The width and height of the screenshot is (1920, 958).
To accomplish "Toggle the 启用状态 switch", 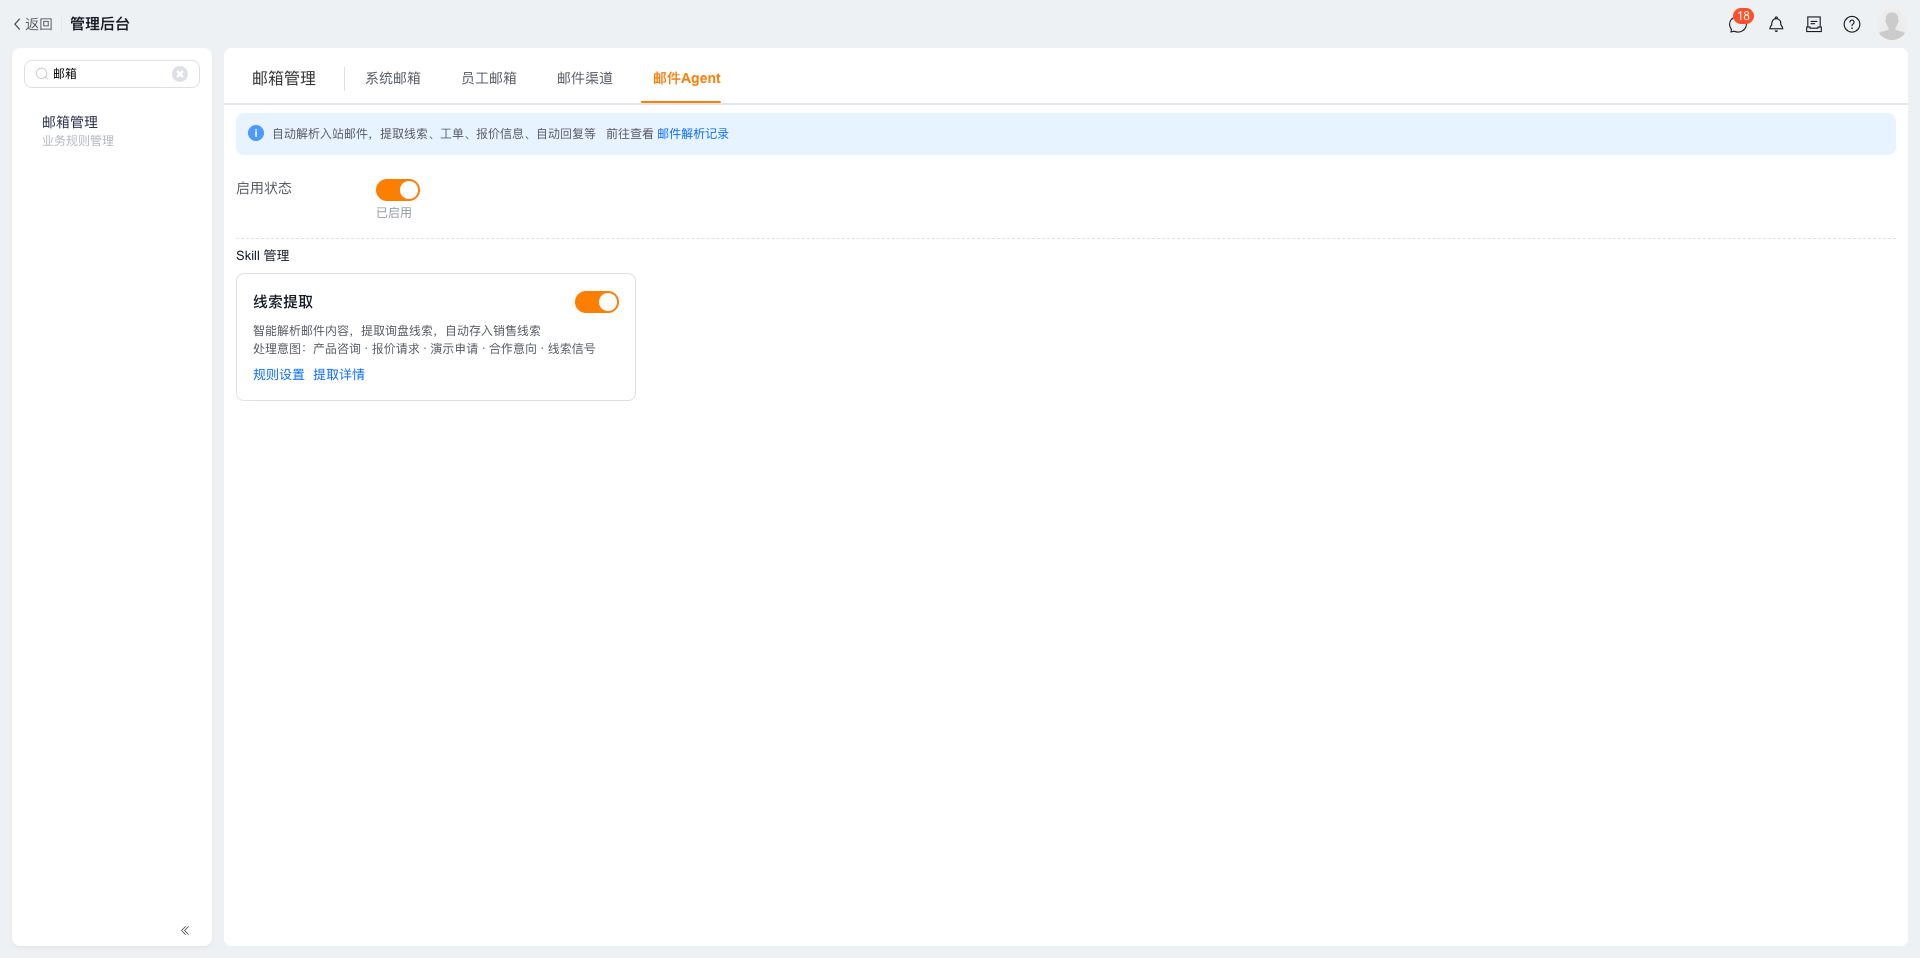I will pos(398,190).
